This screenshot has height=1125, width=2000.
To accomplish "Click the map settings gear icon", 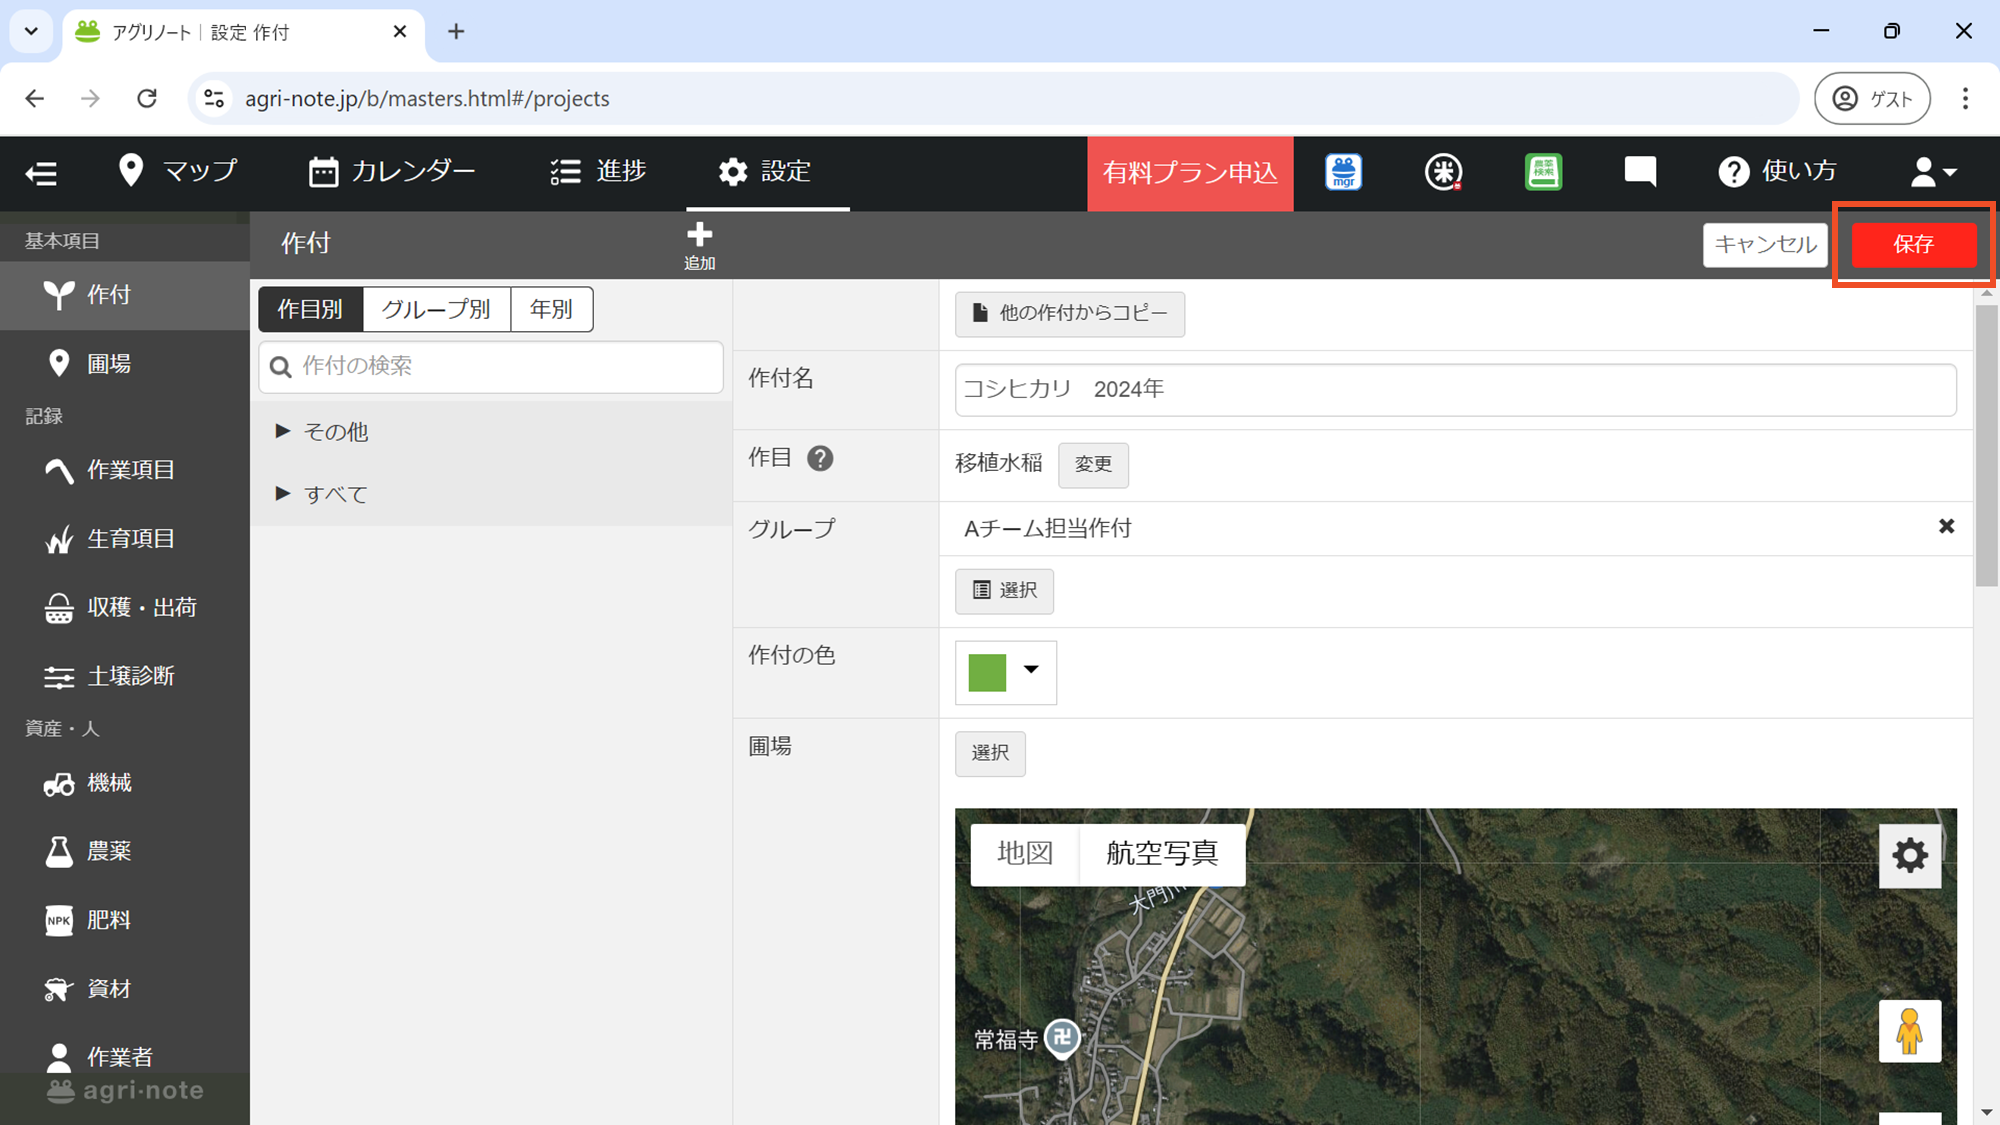I will pos(1909,856).
